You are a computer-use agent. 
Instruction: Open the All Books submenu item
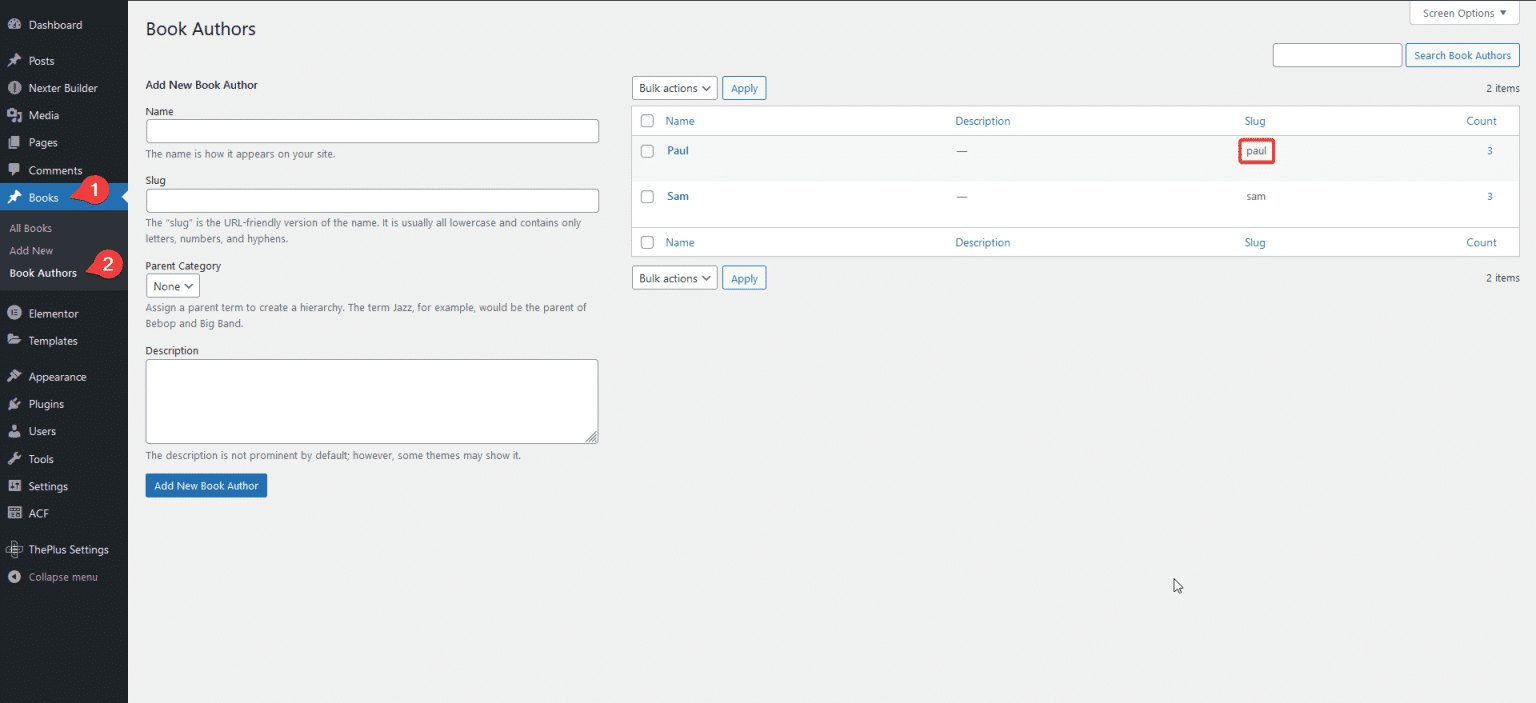31,228
